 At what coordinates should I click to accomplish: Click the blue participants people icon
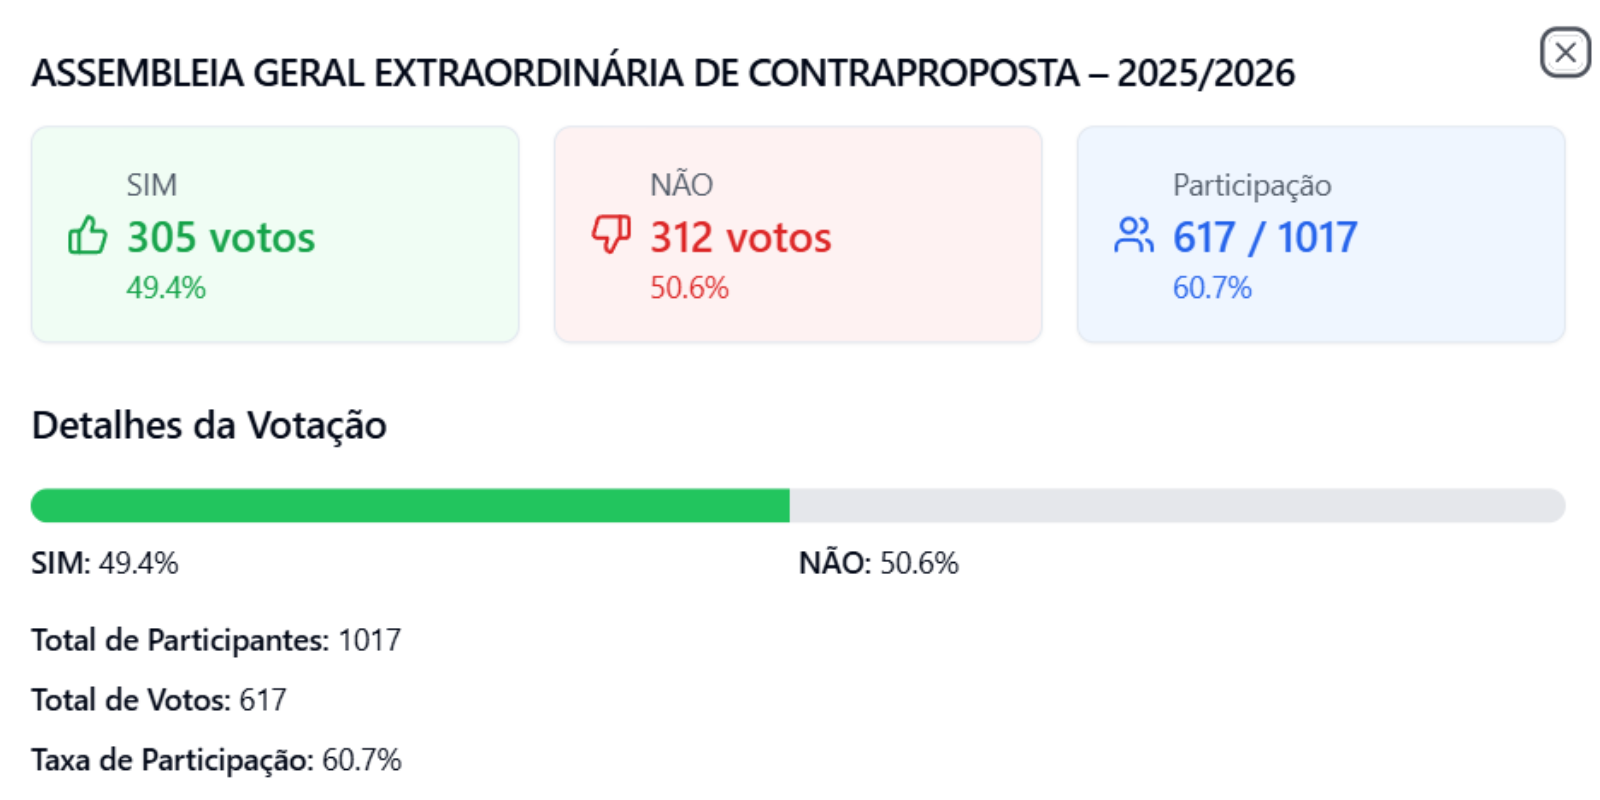coord(1134,236)
